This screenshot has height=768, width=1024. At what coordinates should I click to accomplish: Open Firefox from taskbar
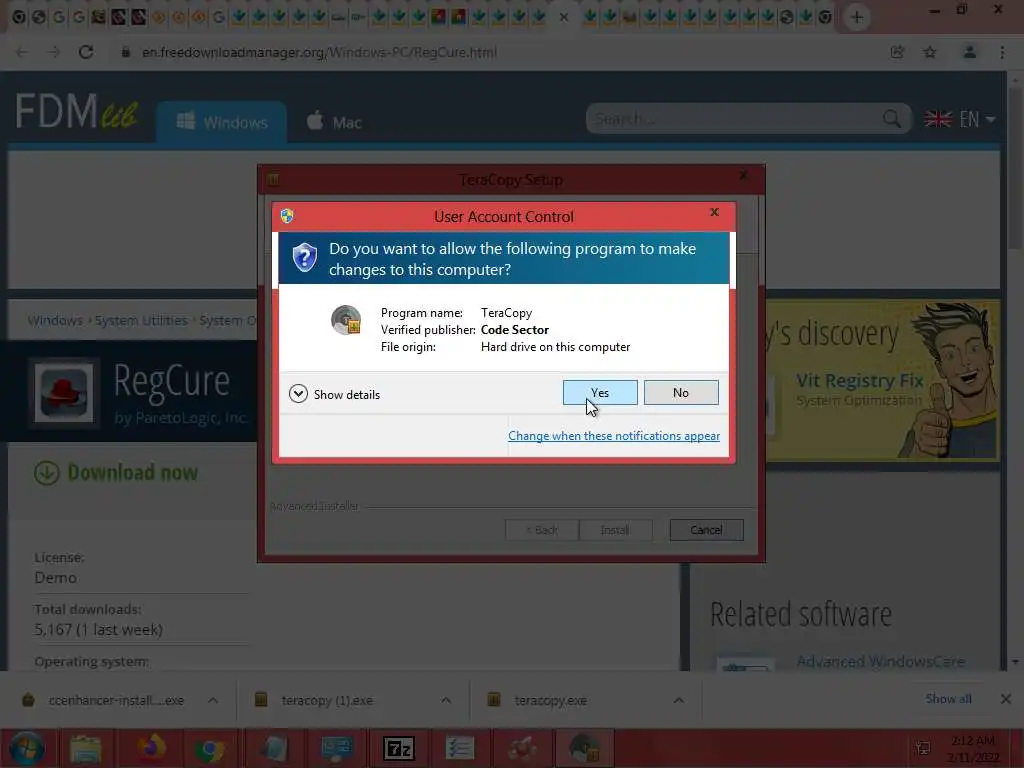151,748
